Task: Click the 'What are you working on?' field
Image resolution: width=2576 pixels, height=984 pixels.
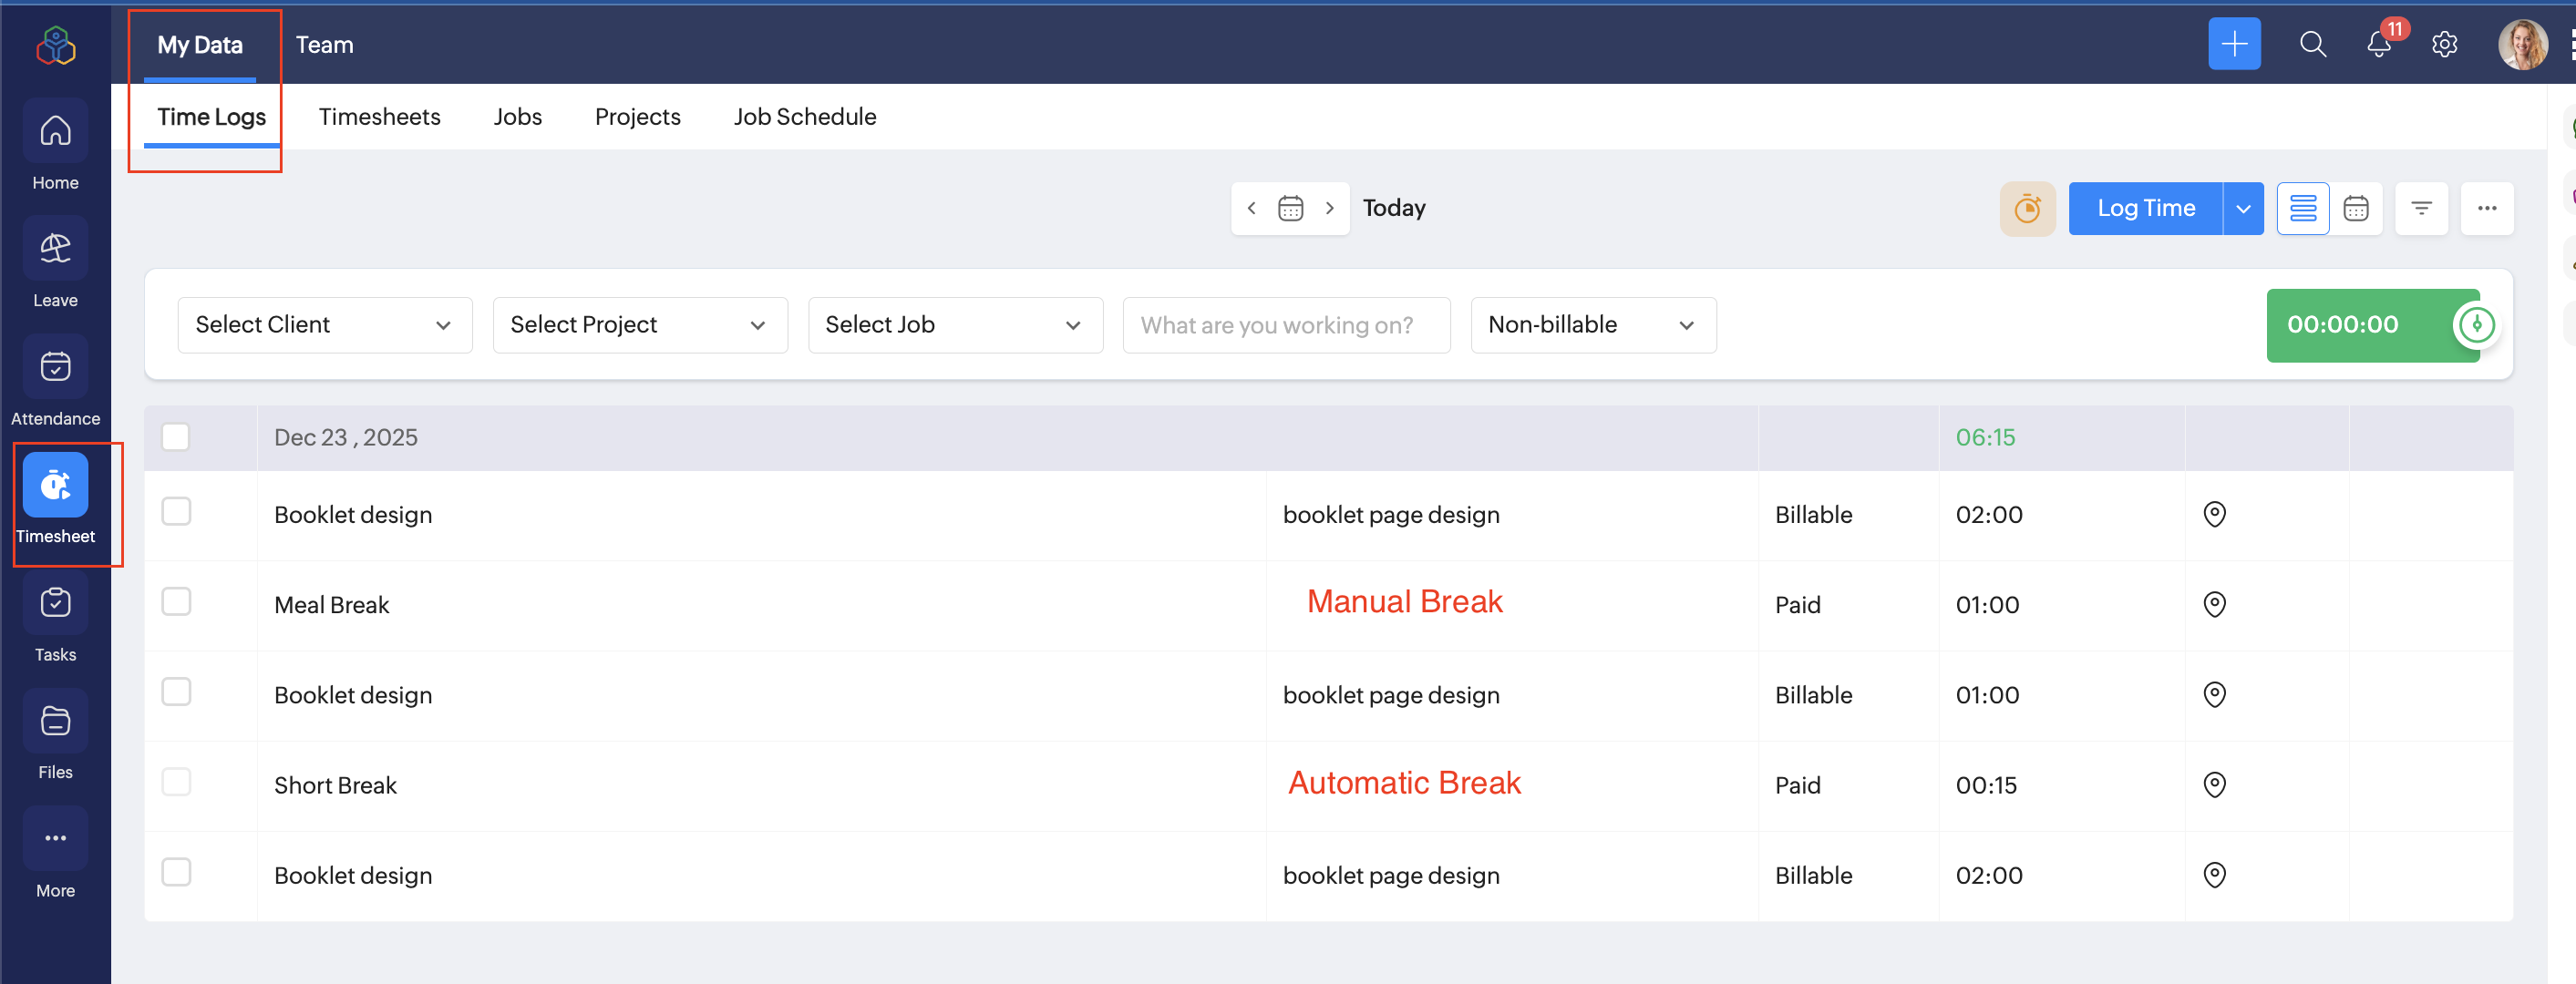Action: (x=1285, y=325)
